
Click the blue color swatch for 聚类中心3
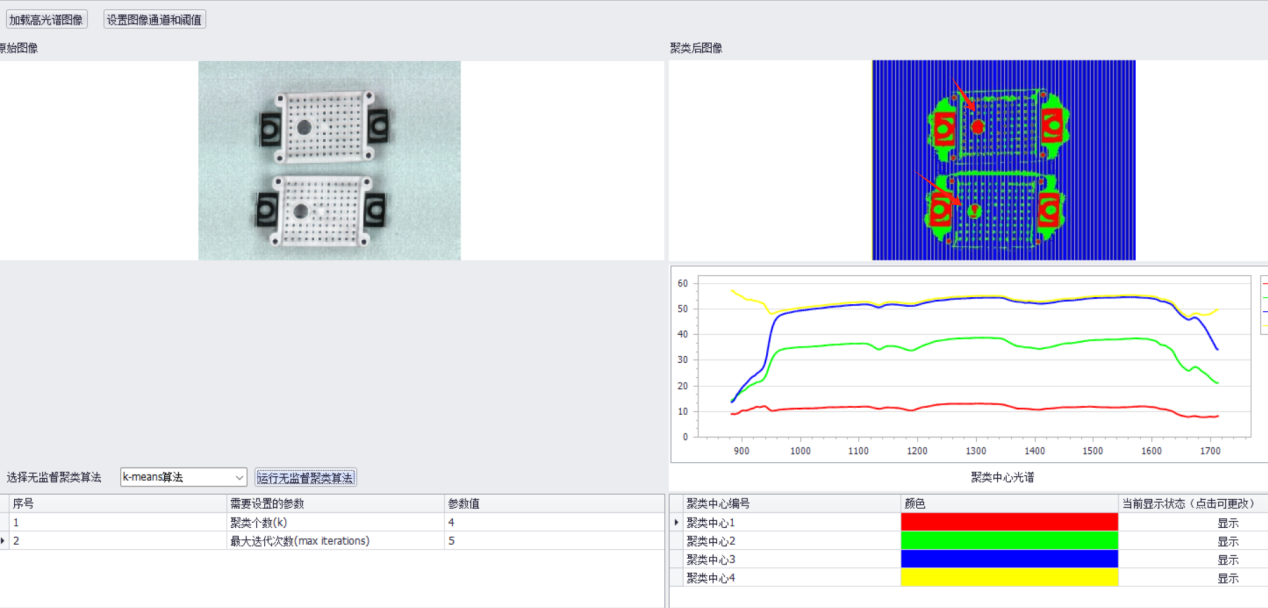pyautogui.click(x=1008, y=559)
